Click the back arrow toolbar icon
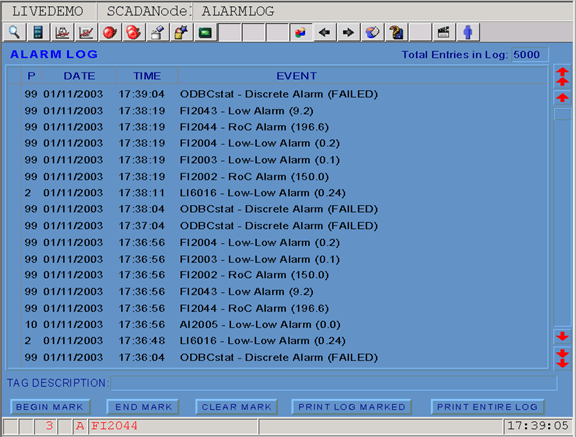Screen dimensions: 576x437 [x=324, y=32]
